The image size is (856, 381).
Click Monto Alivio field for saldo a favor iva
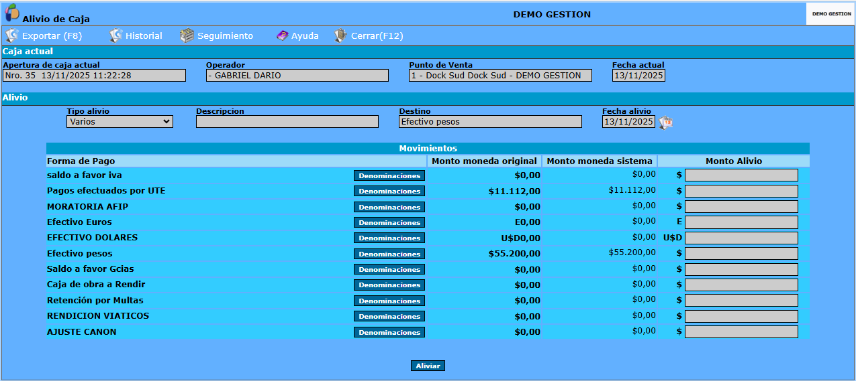click(741, 175)
